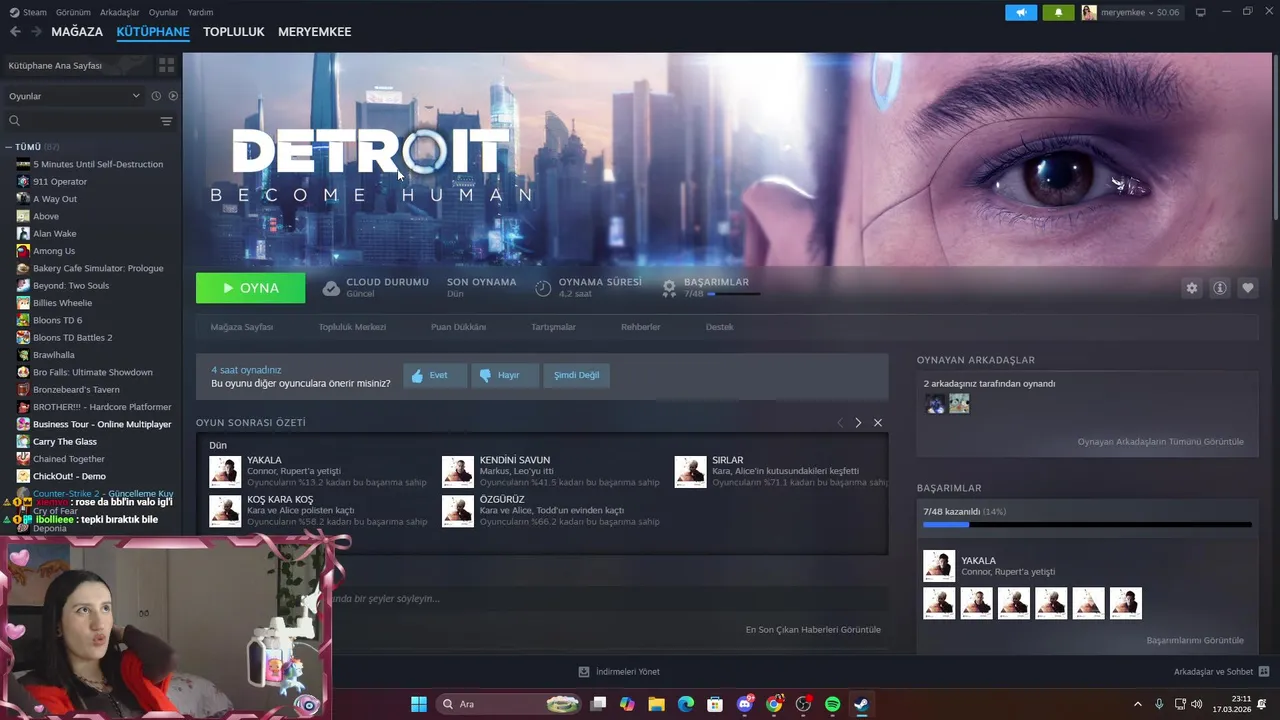
Task: Open the Rehberler link
Action: [x=640, y=327]
